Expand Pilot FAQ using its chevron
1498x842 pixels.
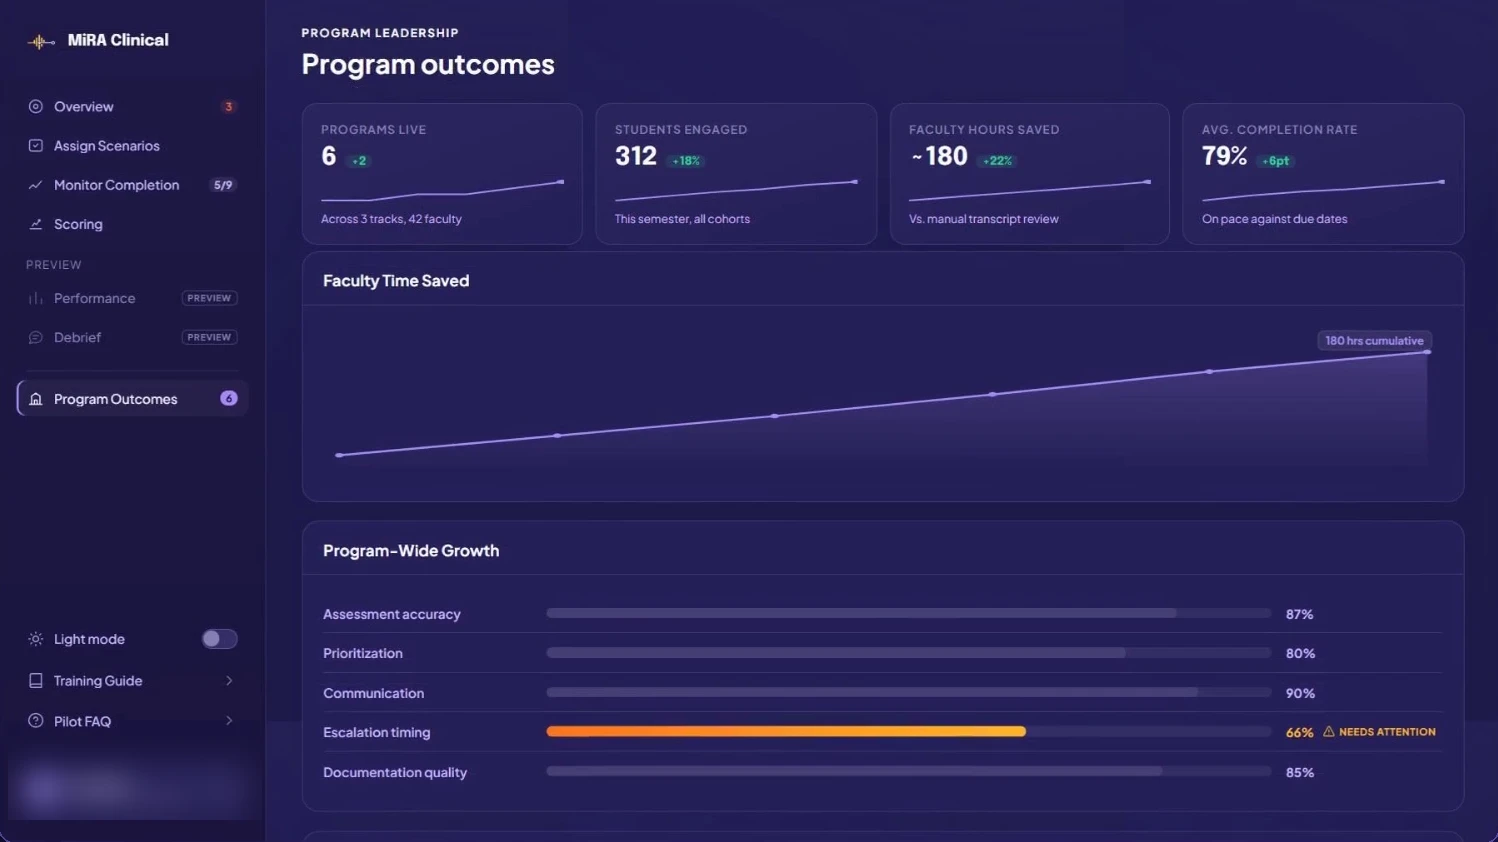[229, 721]
